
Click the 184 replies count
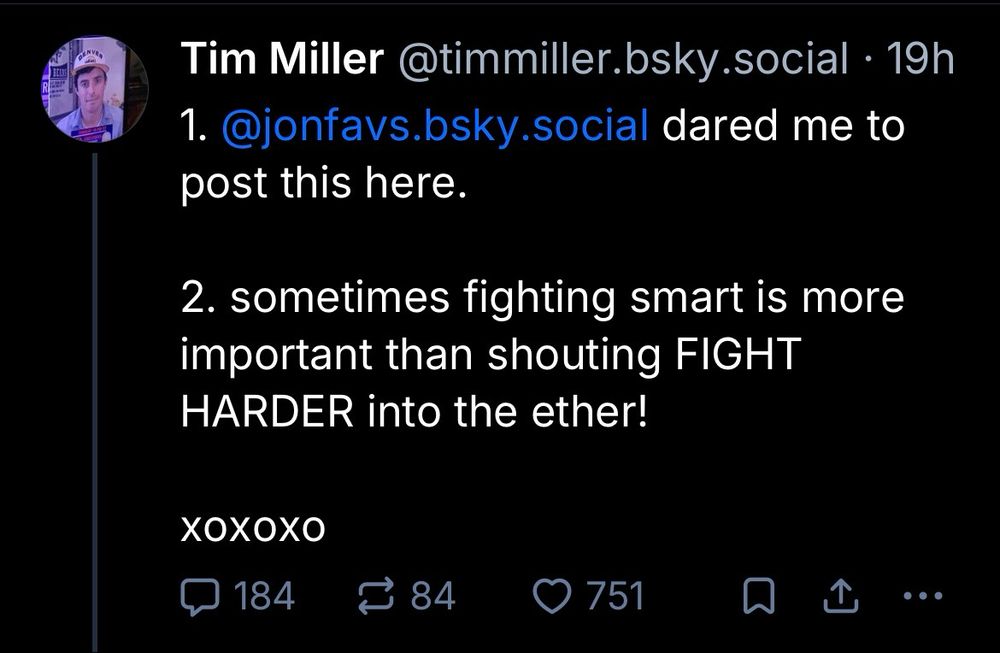[263, 596]
